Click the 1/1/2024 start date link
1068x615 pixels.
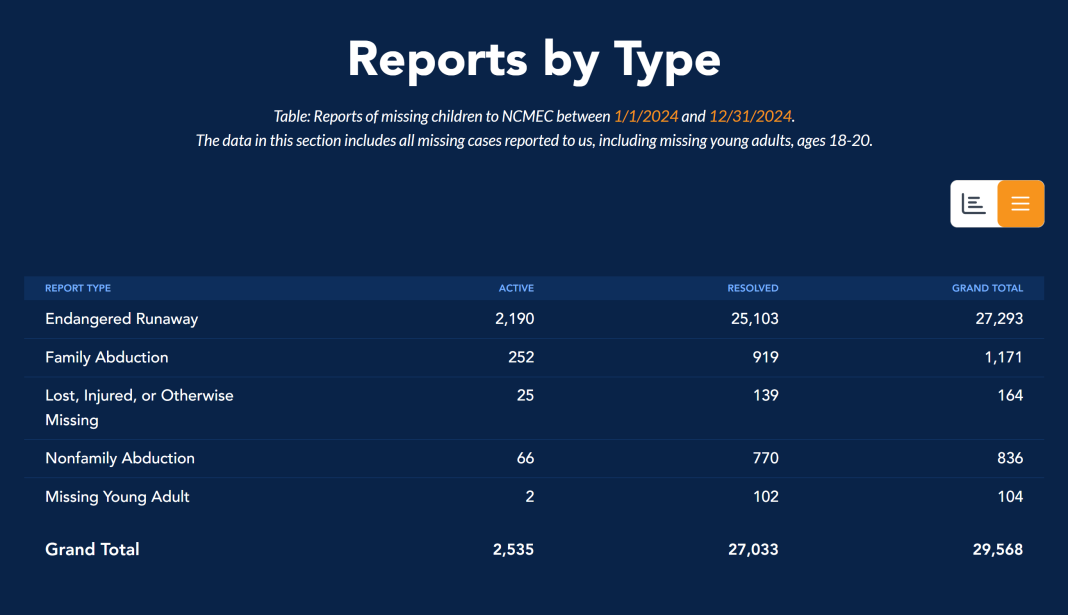pos(645,116)
